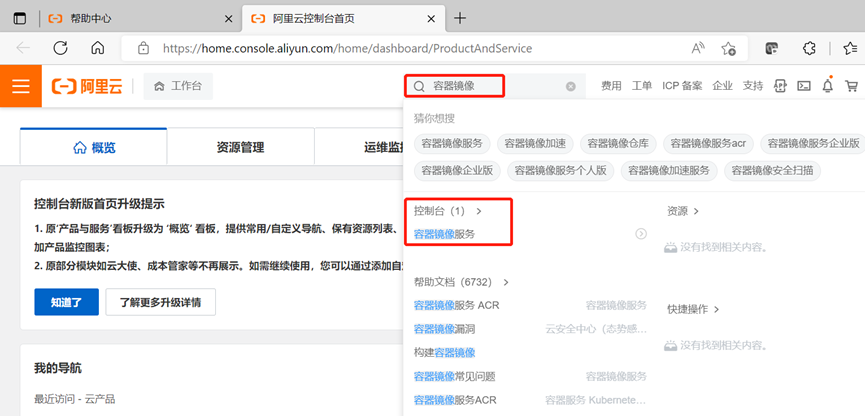This screenshot has width=865, height=416.
Task: Open the Cloud Shell terminal icon
Action: pyautogui.click(x=804, y=86)
